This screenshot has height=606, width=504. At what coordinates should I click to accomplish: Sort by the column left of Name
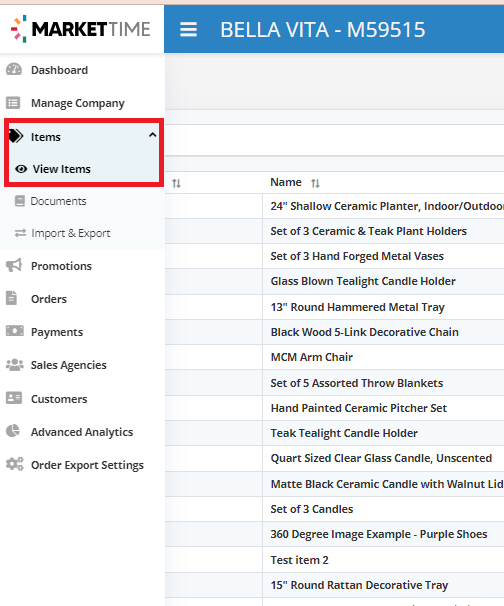click(x=176, y=183)
